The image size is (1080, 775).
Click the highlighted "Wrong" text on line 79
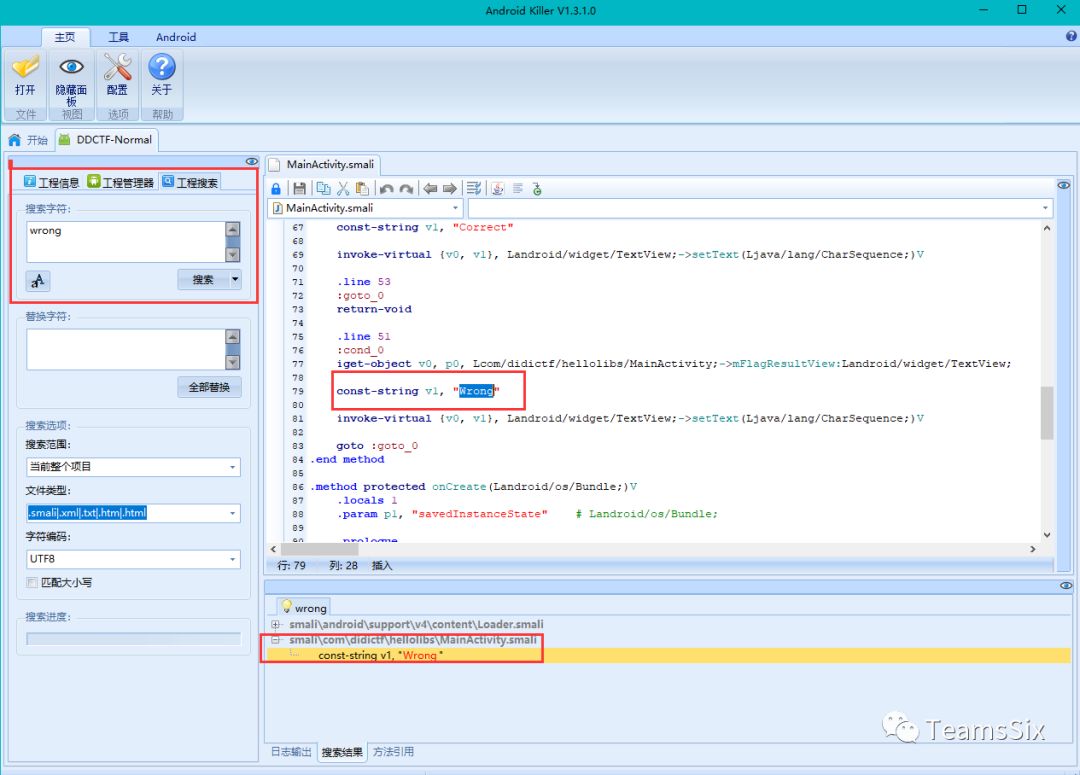click(x=476, y=391)
